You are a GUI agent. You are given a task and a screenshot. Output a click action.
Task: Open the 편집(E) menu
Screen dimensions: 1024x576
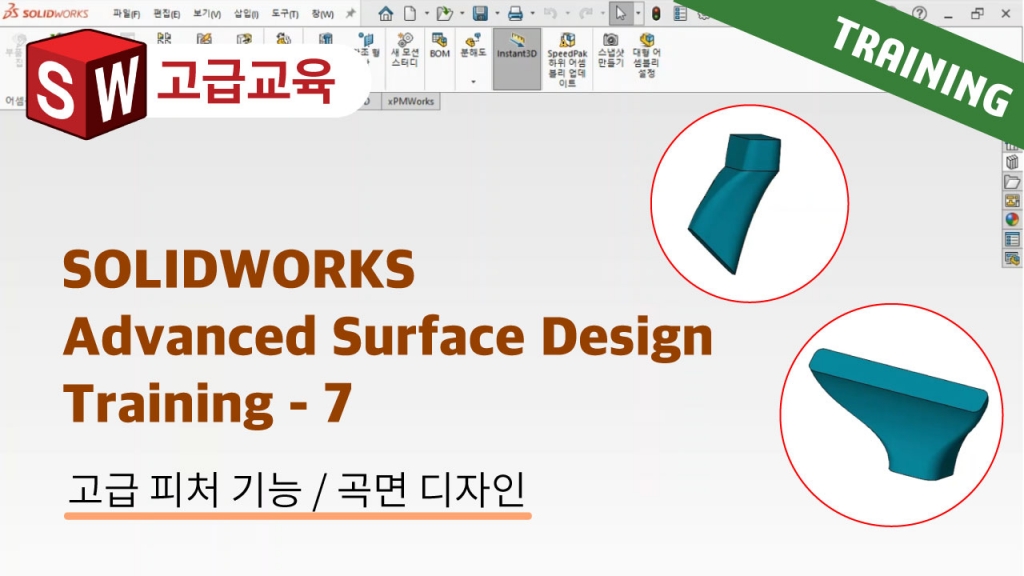[167, 14]
